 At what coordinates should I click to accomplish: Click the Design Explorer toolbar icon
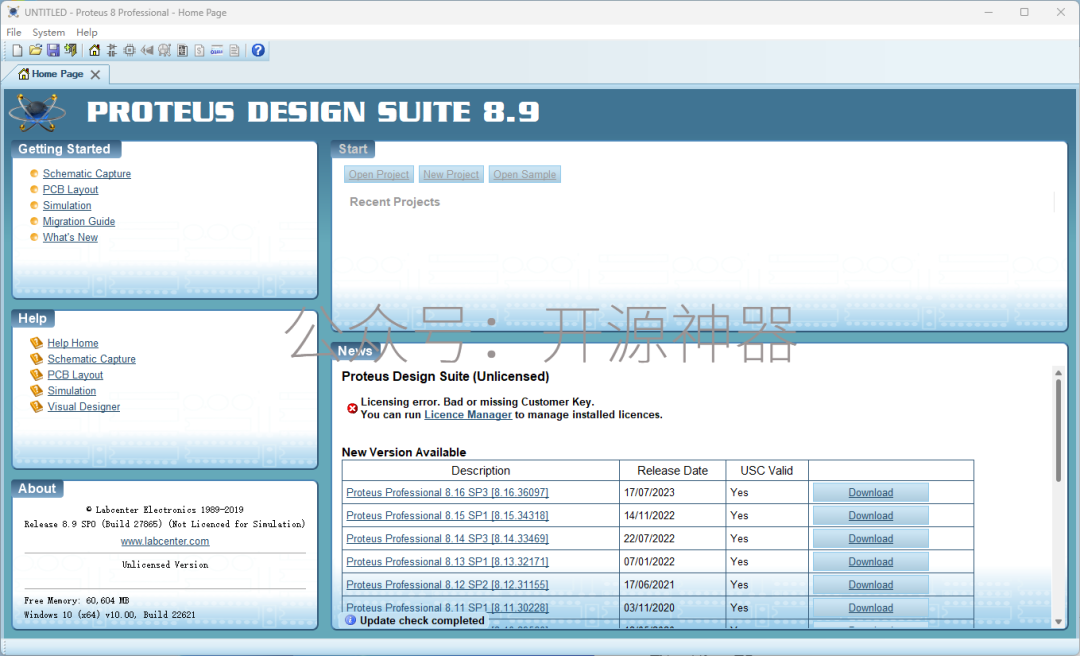point(183,50)
